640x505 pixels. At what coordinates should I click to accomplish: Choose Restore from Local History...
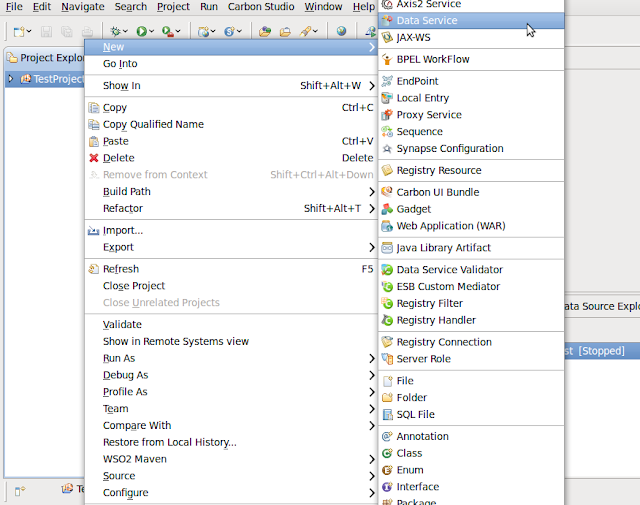(x=231, y=442)
